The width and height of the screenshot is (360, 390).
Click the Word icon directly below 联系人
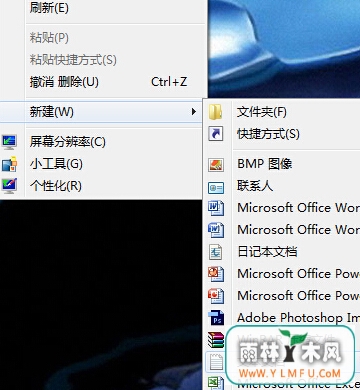click(x=216, y=208)
